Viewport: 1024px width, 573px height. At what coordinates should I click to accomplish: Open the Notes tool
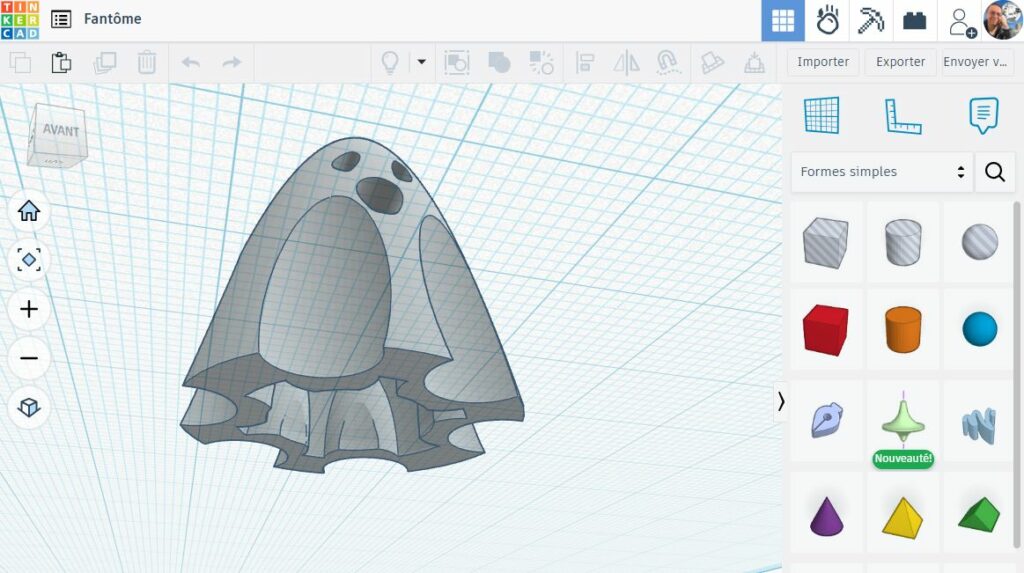[x=983, y=116]
